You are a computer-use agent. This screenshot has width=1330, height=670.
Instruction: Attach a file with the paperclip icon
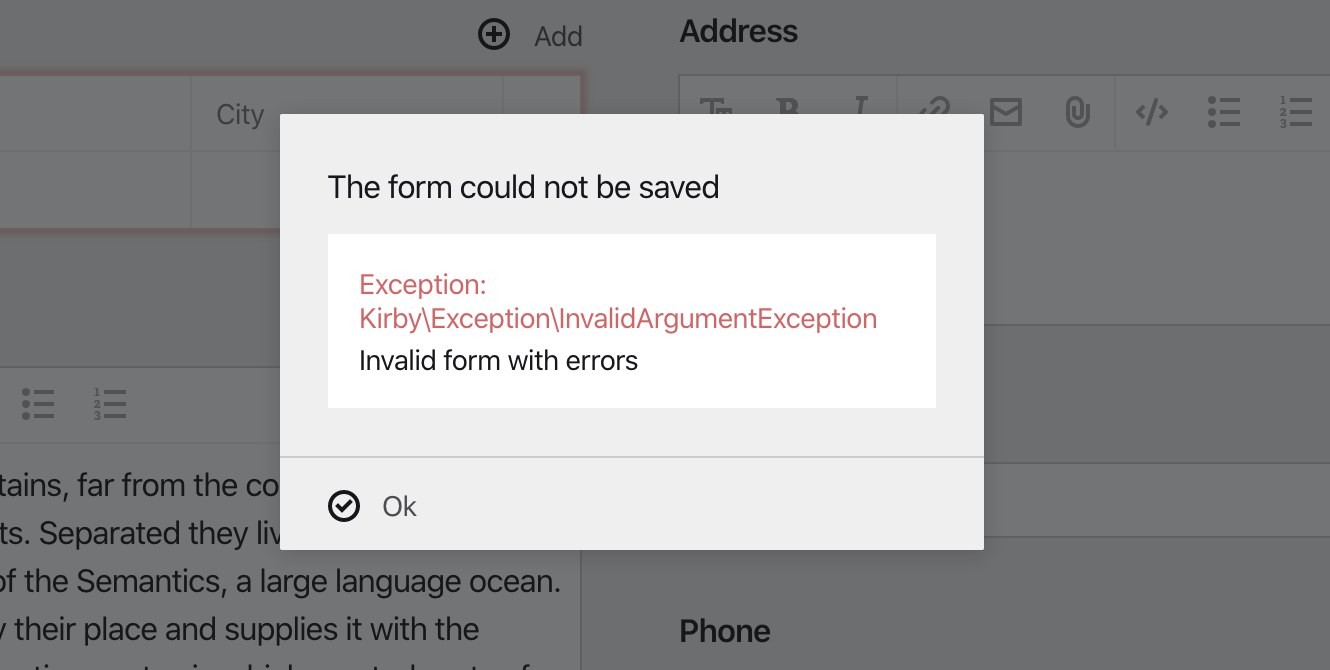[1078, 113]
